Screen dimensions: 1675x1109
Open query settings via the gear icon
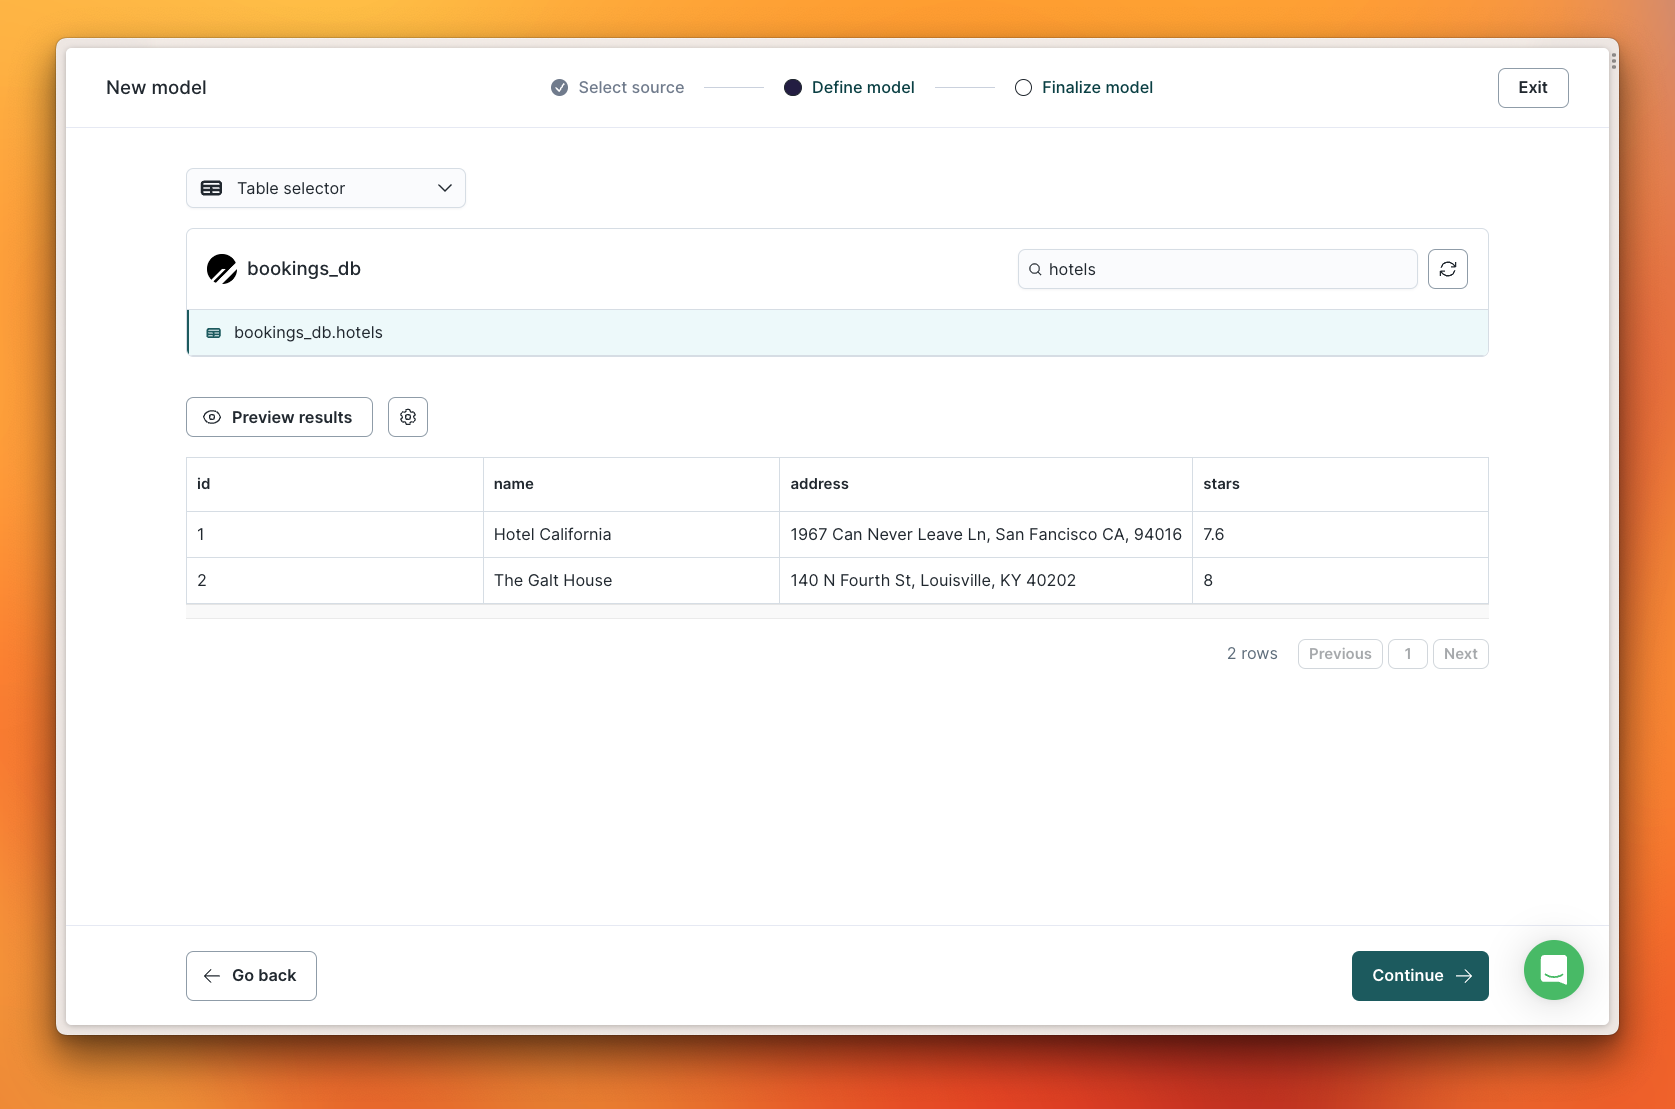click(407, 417)
